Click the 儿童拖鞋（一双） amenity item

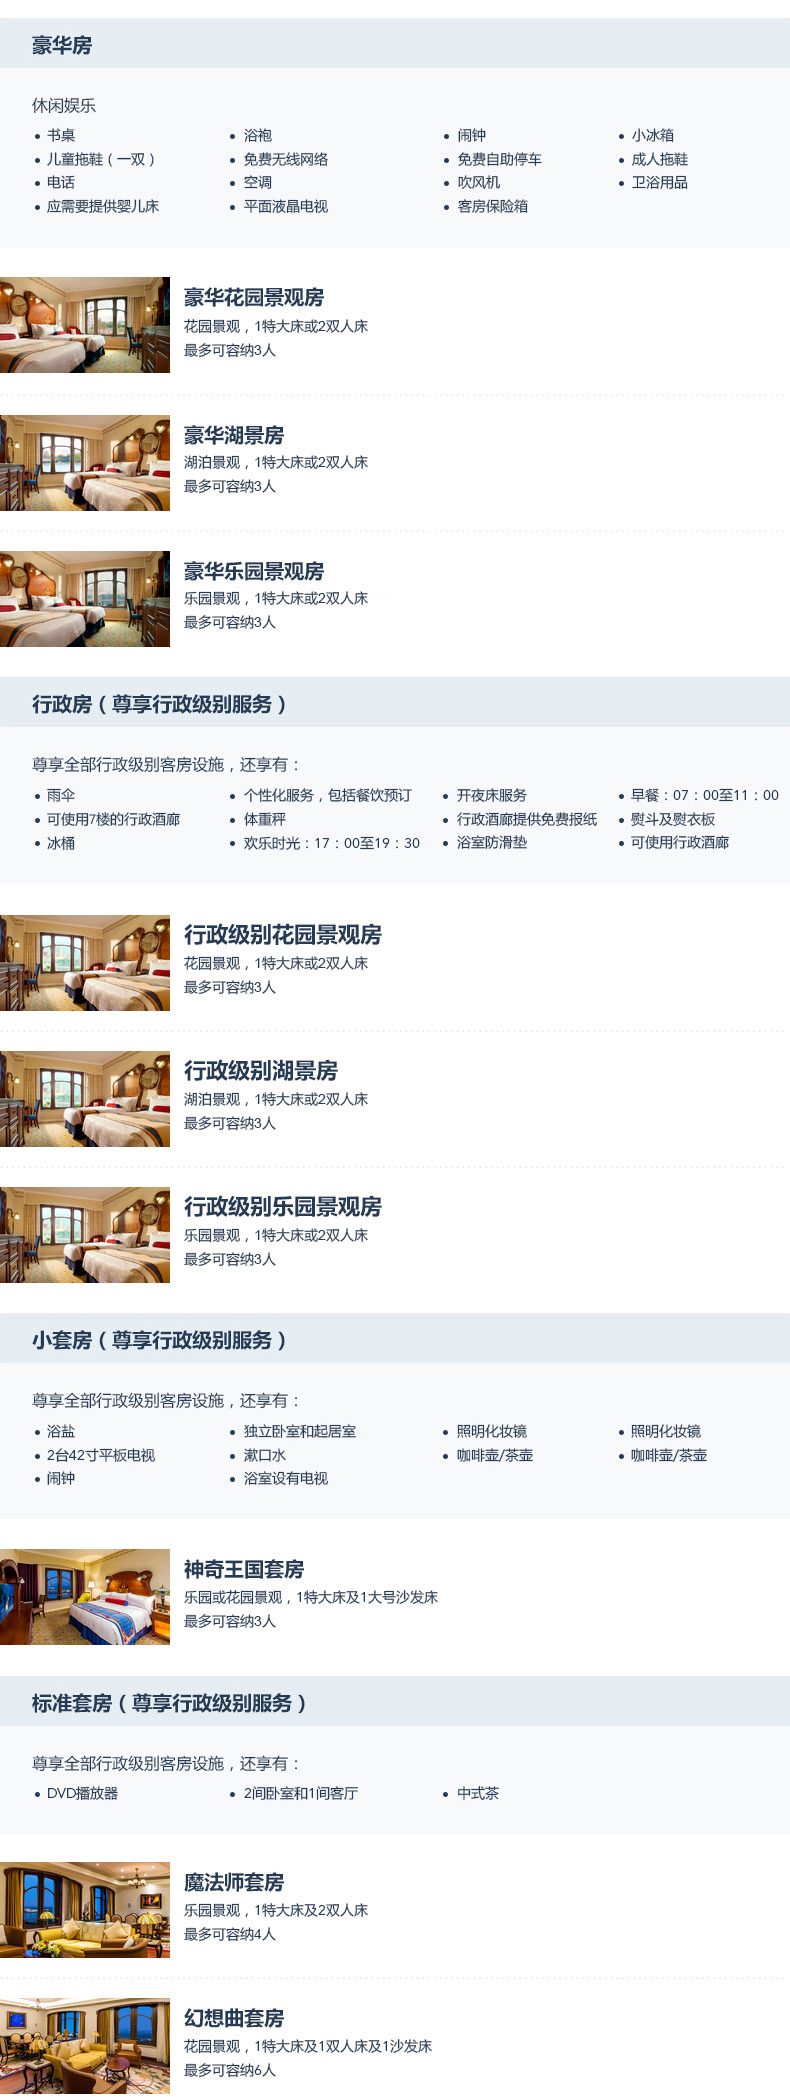point(101,159)
